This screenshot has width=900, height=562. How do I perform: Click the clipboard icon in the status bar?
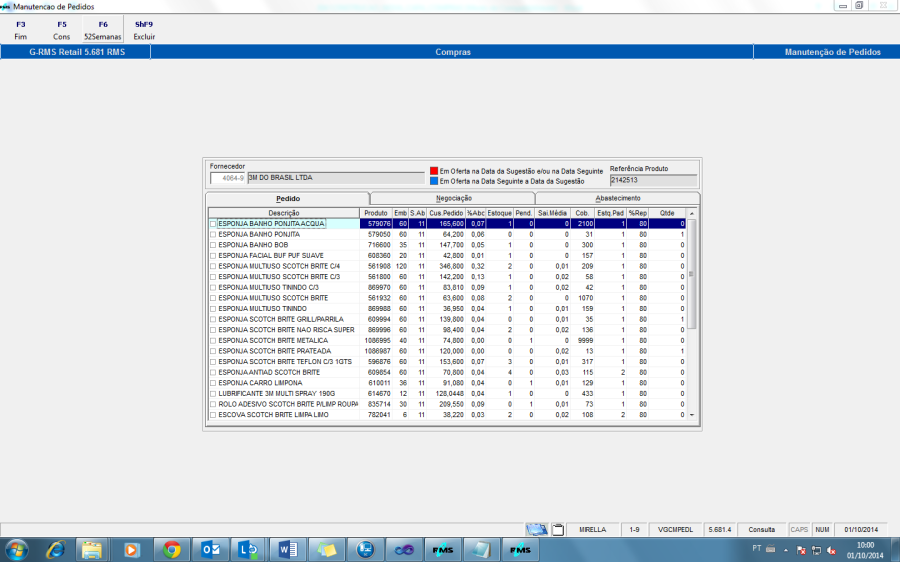558,529
